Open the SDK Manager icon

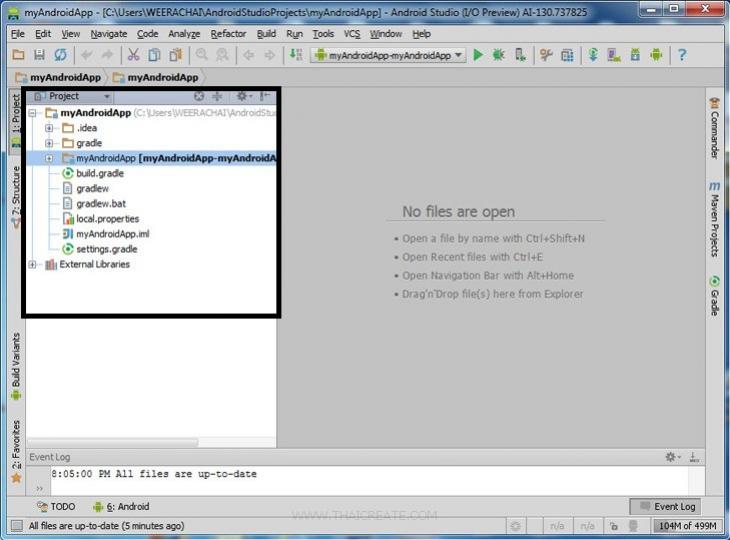coord(635,55)
